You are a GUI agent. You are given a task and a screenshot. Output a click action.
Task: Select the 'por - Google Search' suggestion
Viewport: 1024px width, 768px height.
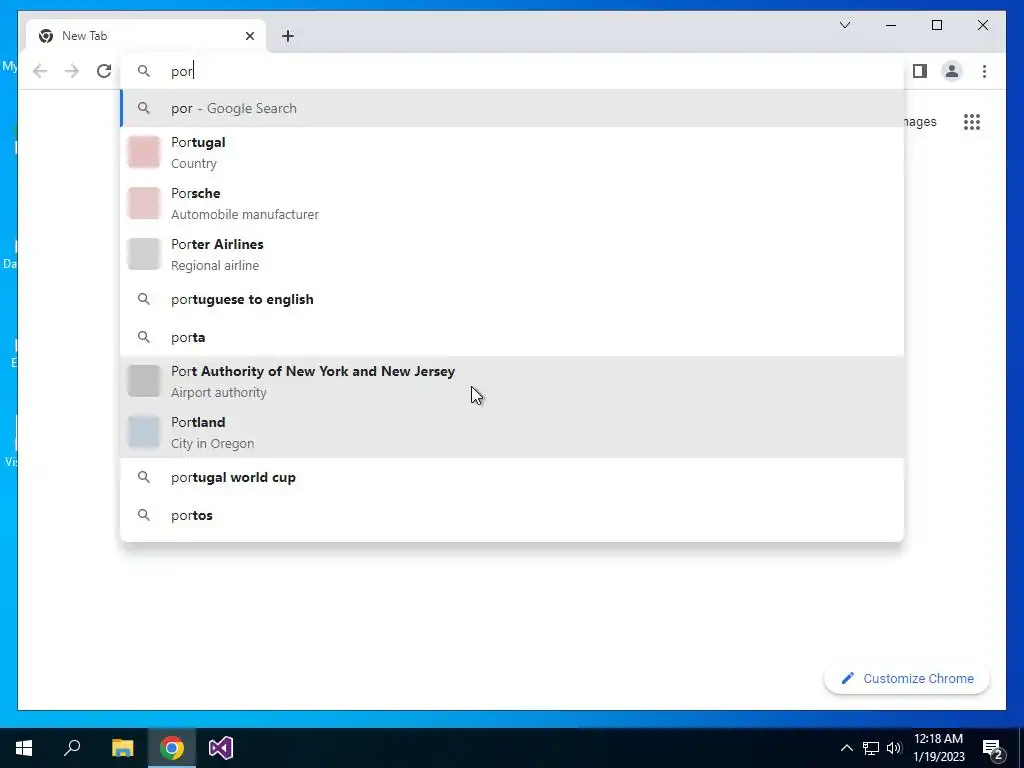pyautogui.click(x=513, y=108)
